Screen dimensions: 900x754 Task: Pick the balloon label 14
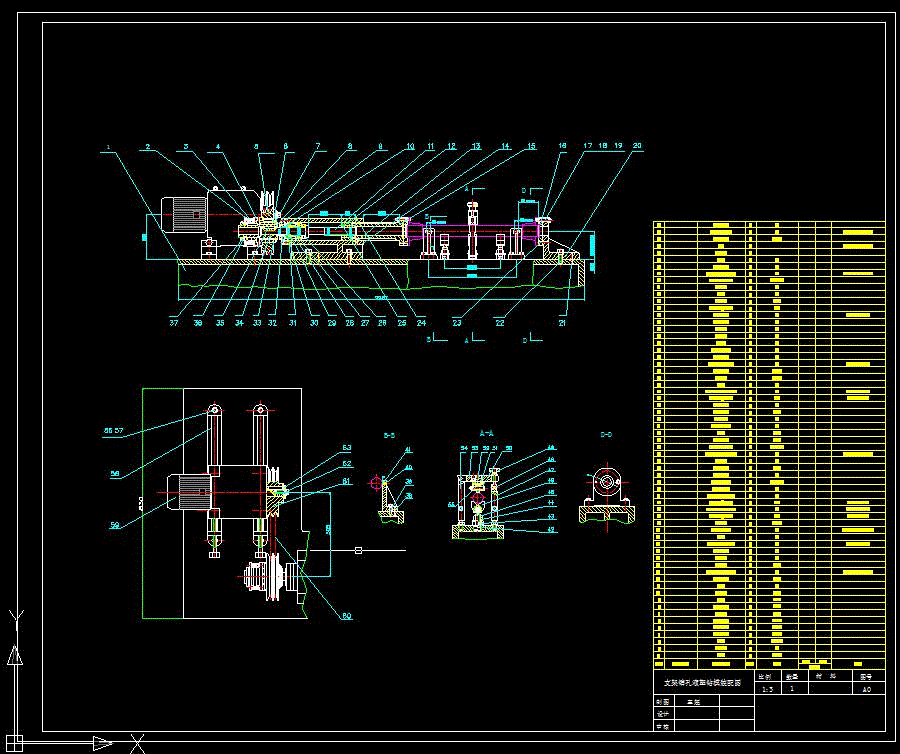click(x=505, y=146)
